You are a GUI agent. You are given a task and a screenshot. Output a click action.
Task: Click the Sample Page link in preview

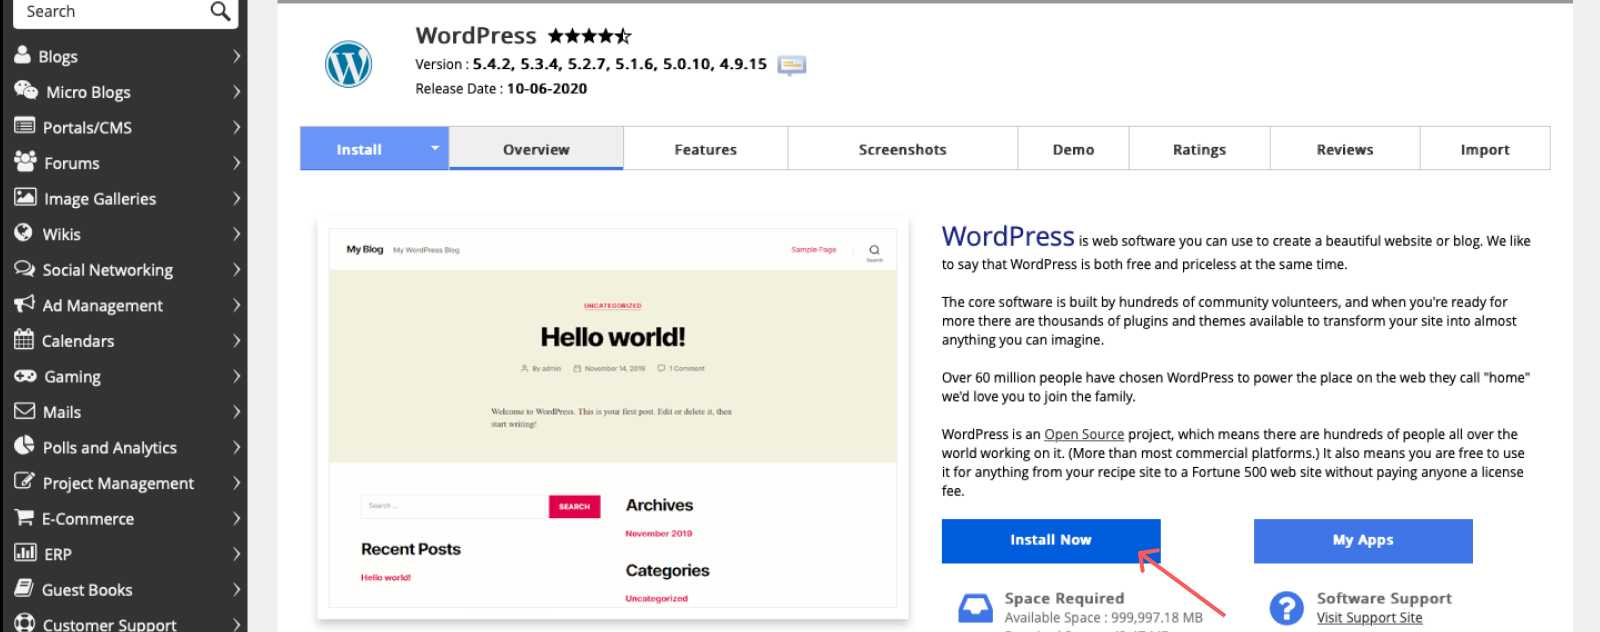coord(813,250)
